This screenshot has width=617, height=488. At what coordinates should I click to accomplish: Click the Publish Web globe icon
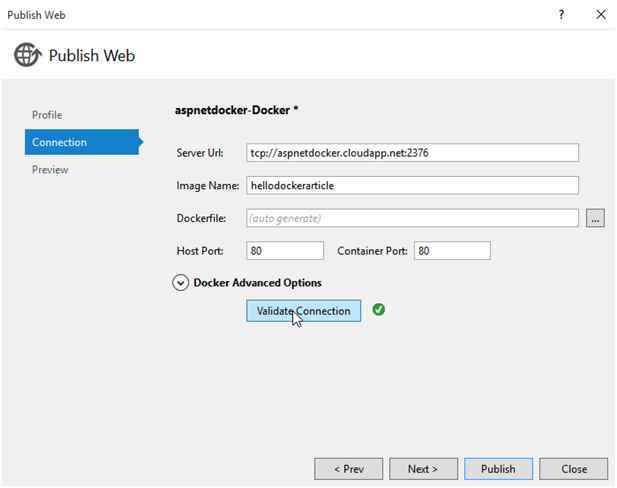pos(27,56)
